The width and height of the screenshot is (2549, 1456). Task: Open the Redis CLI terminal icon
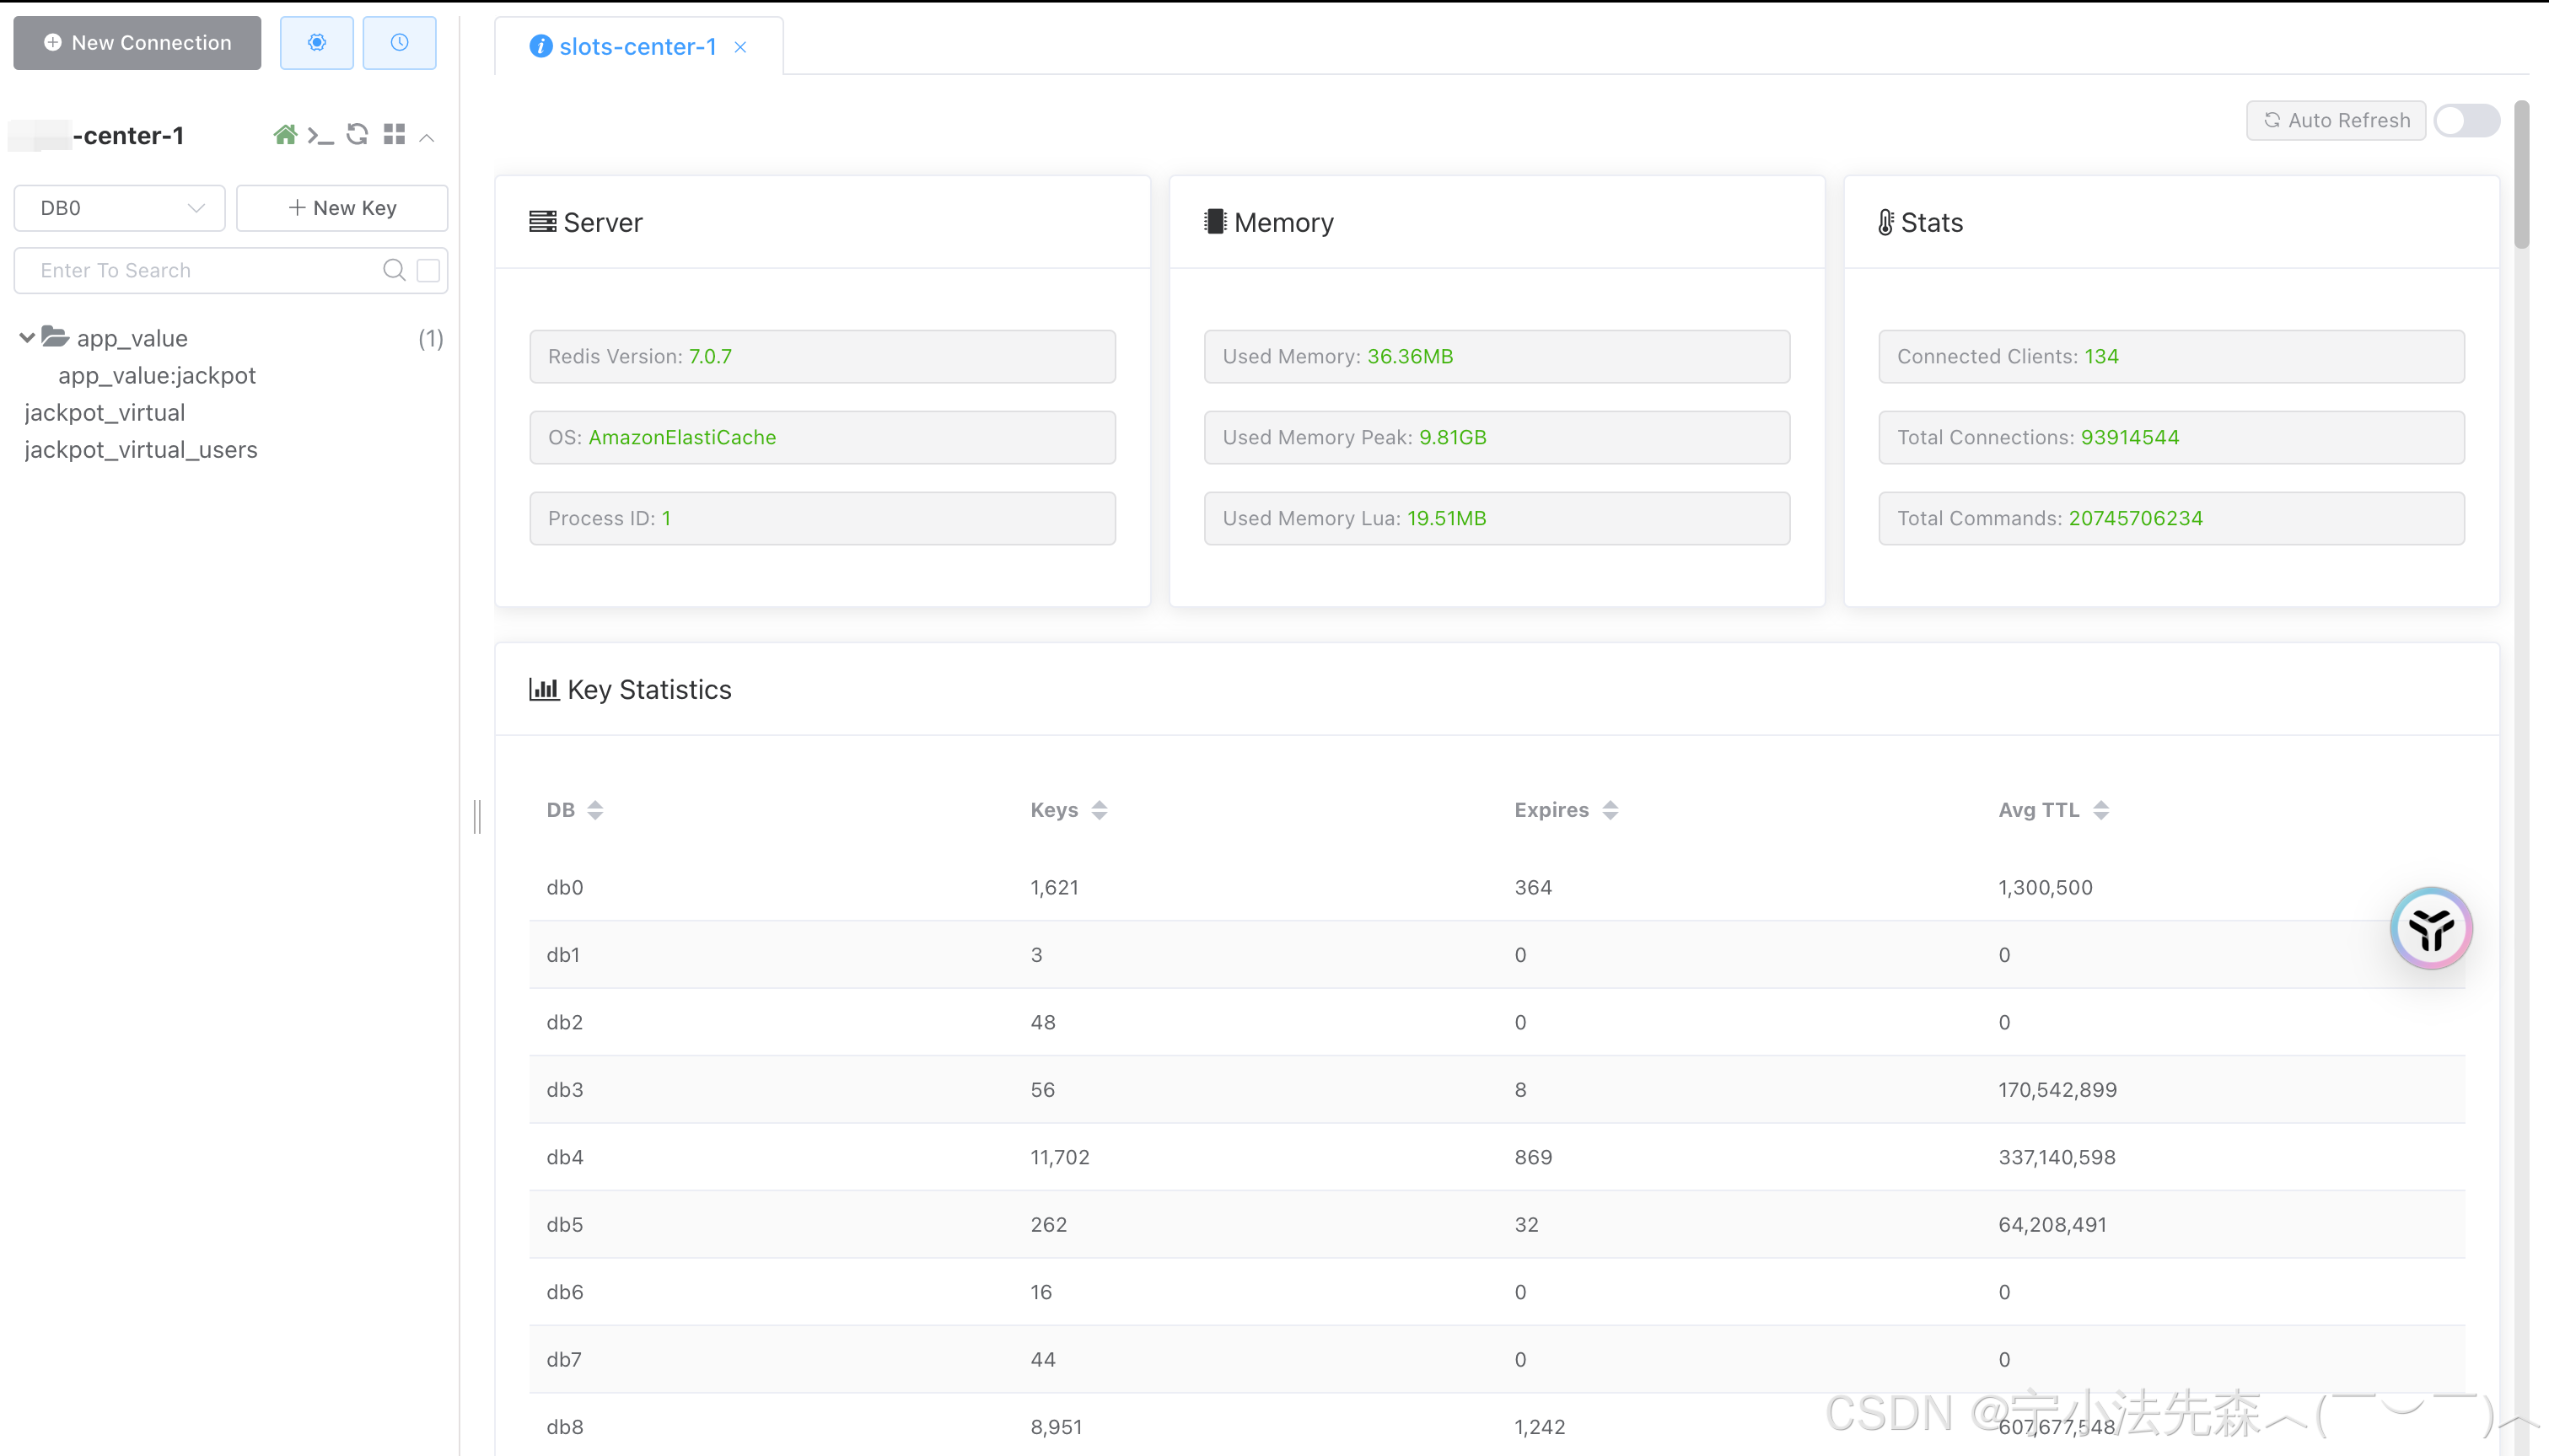point(321,134)
